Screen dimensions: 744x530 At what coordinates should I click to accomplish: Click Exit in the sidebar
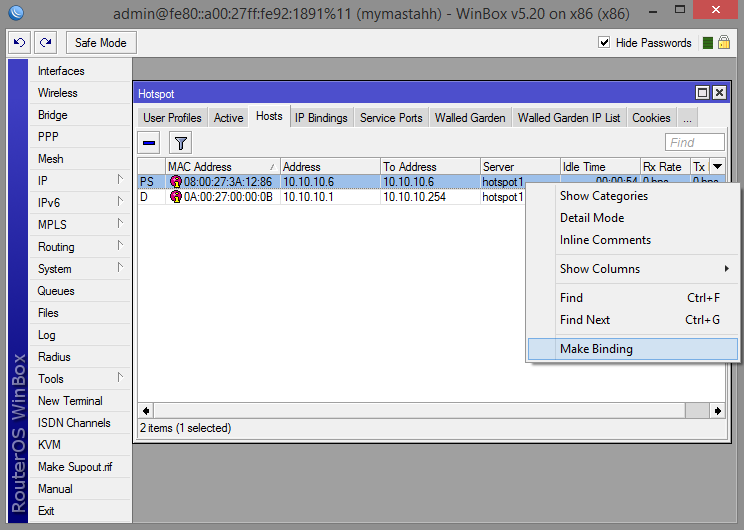click(80, 511)
